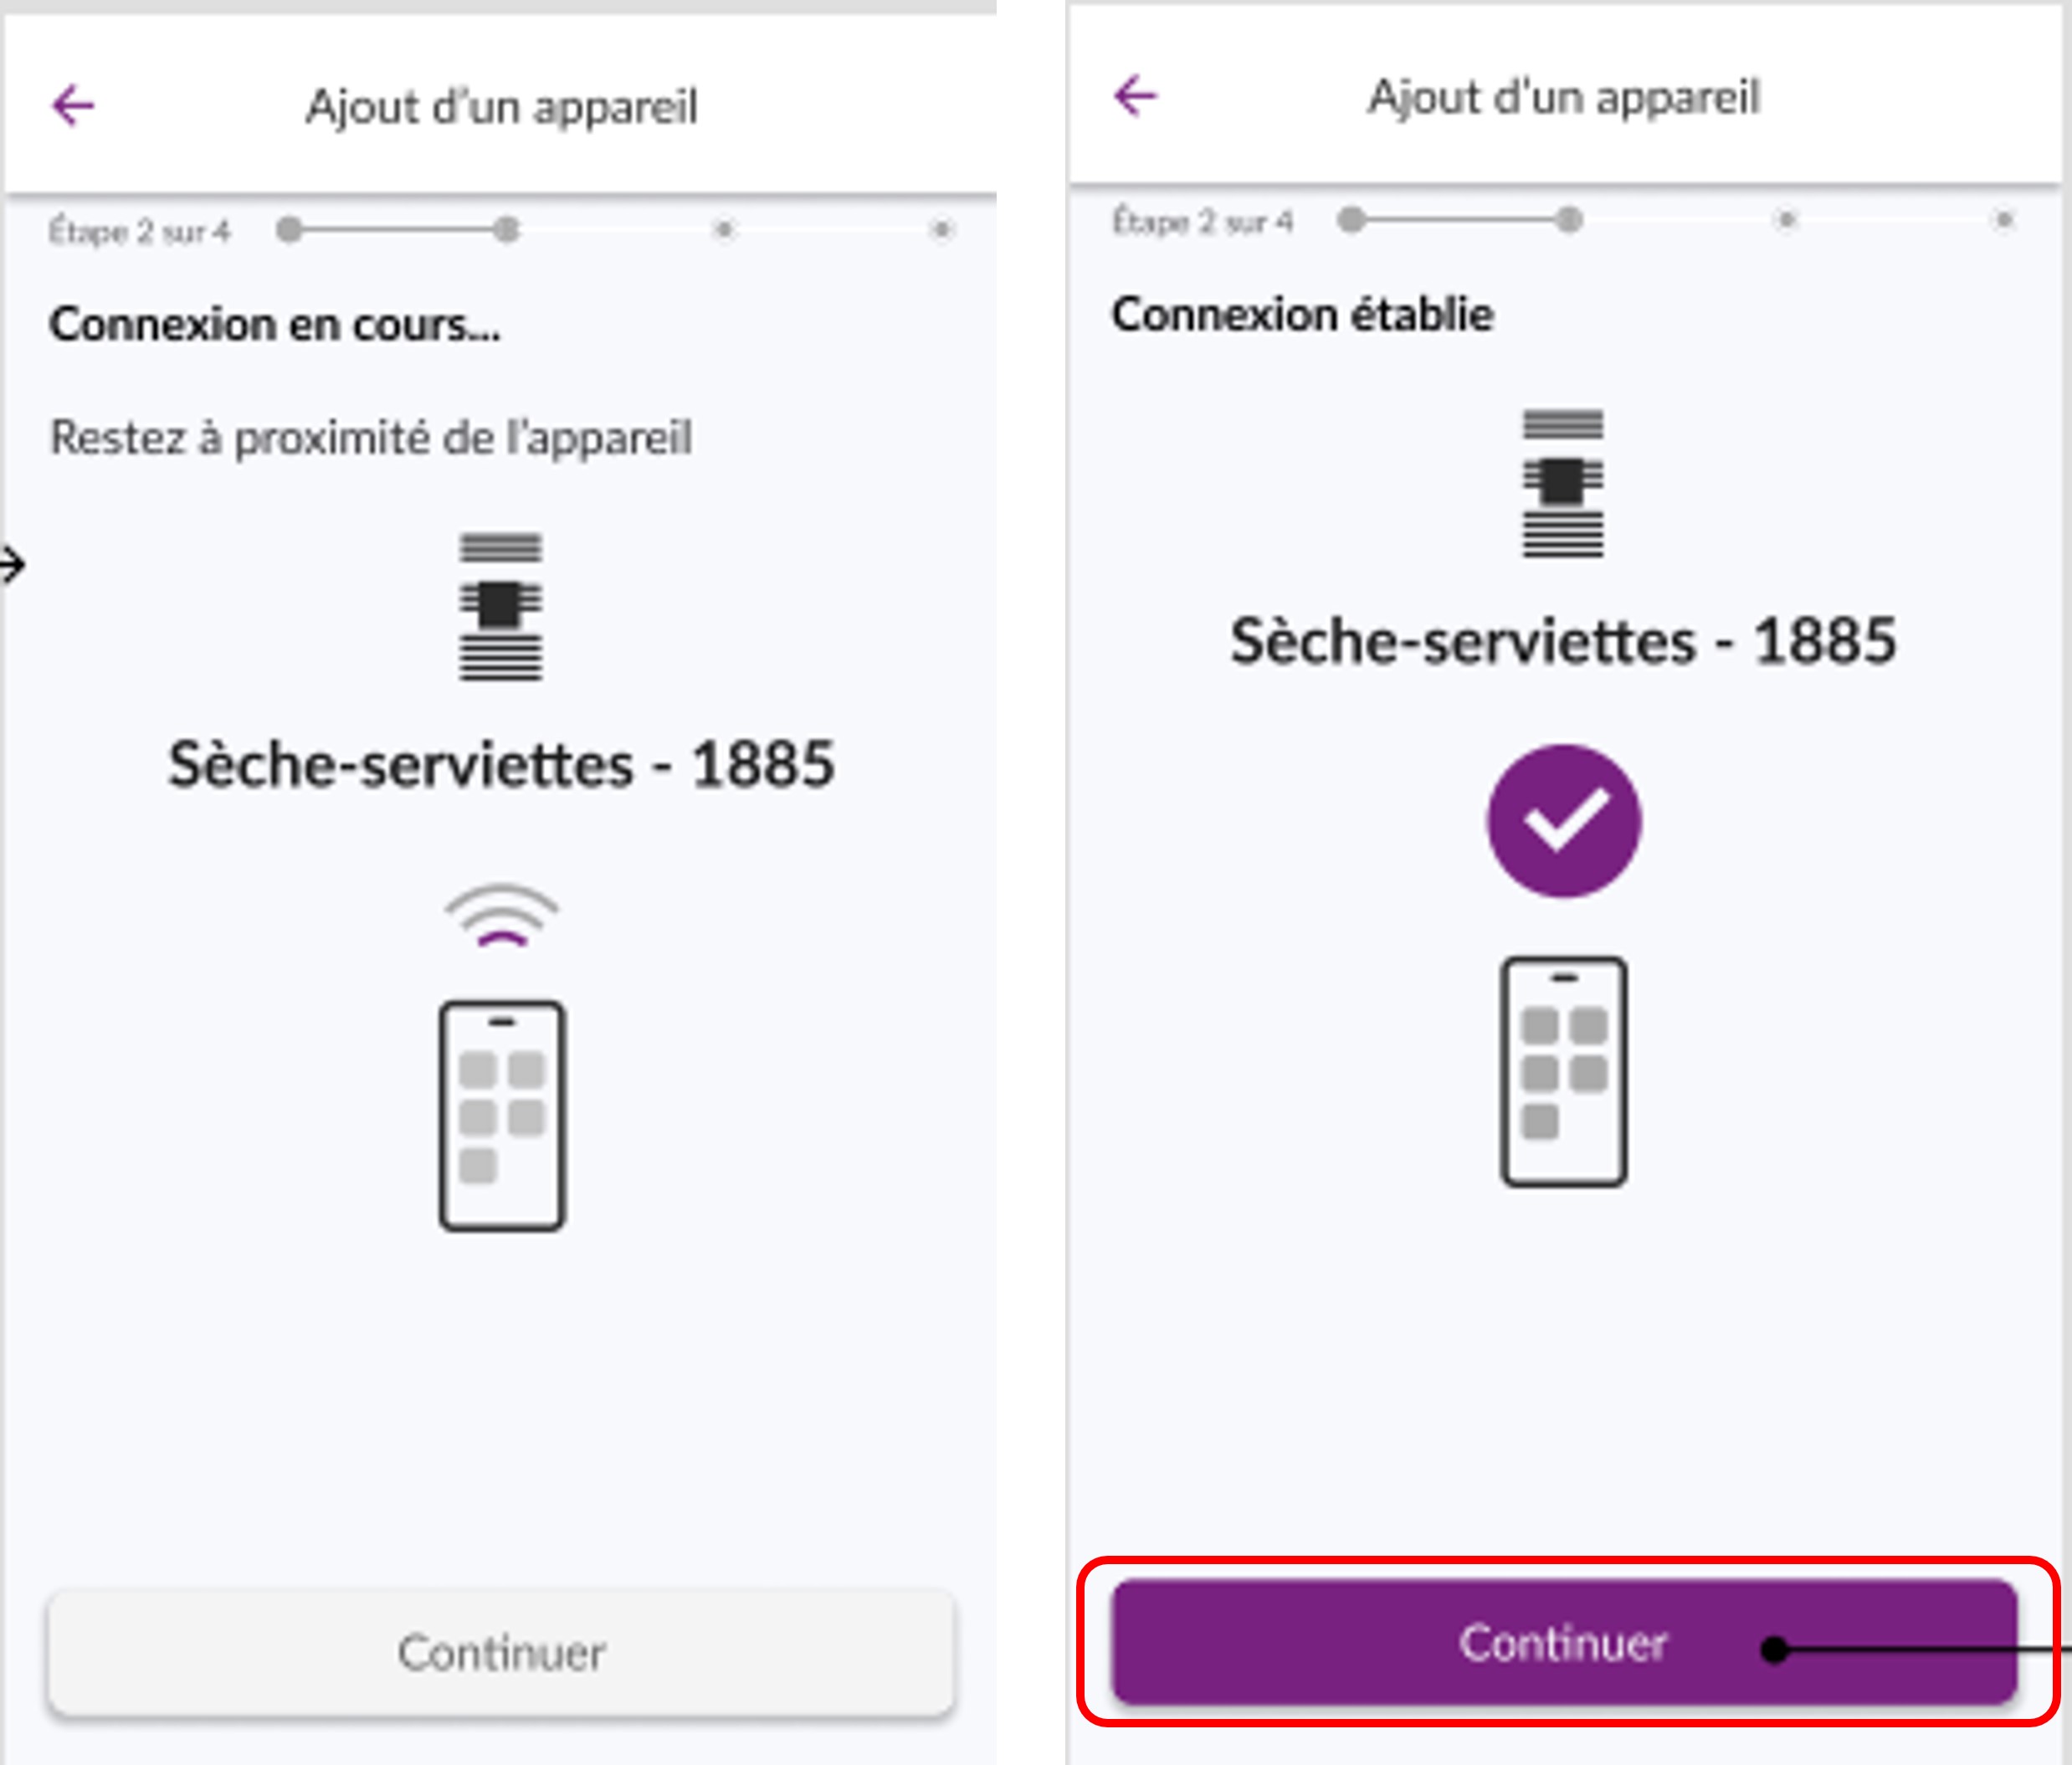Select the second progress step dot left screen

tap(508, 229)
